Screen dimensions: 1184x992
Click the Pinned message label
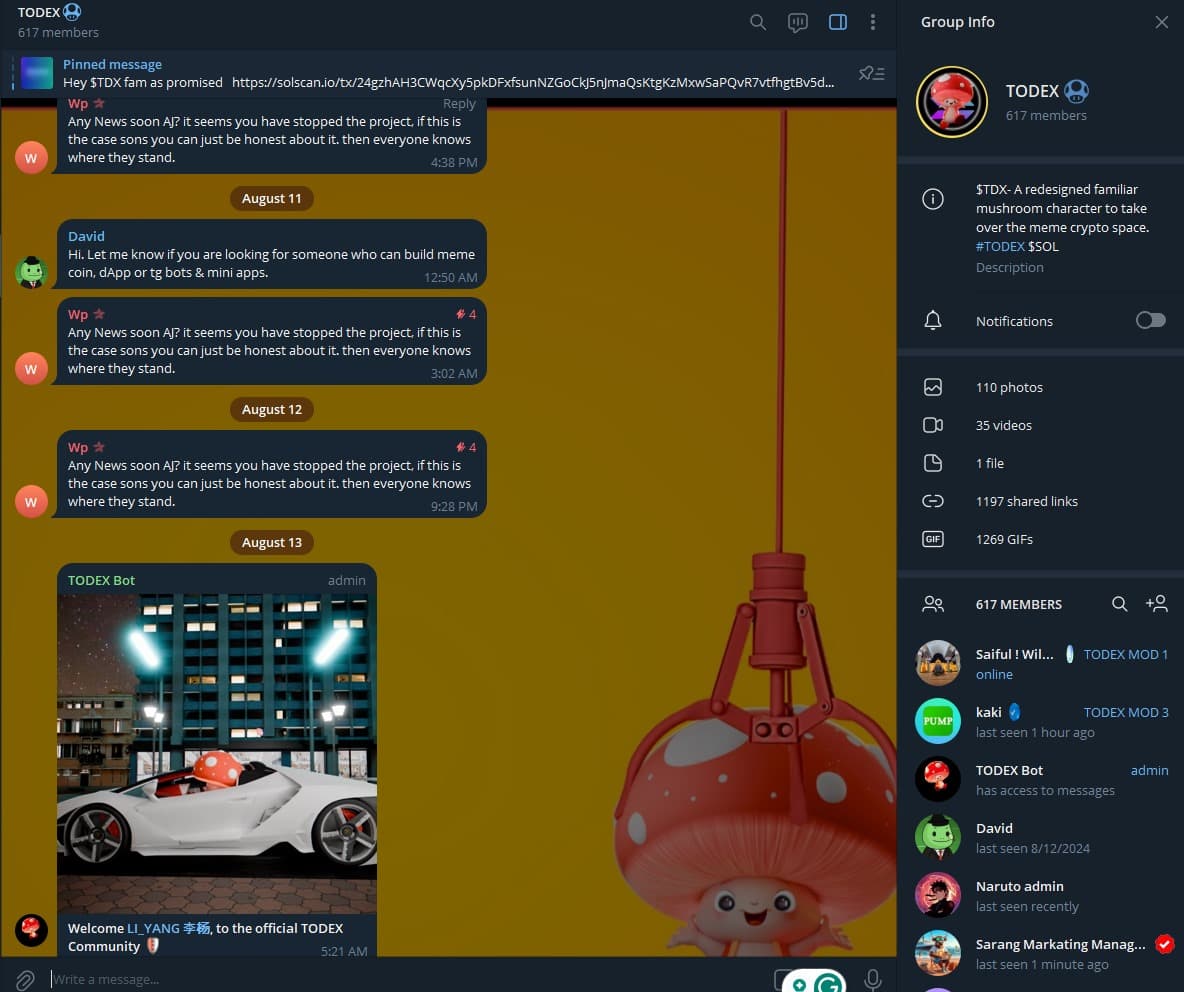click(x=112, y=64)
